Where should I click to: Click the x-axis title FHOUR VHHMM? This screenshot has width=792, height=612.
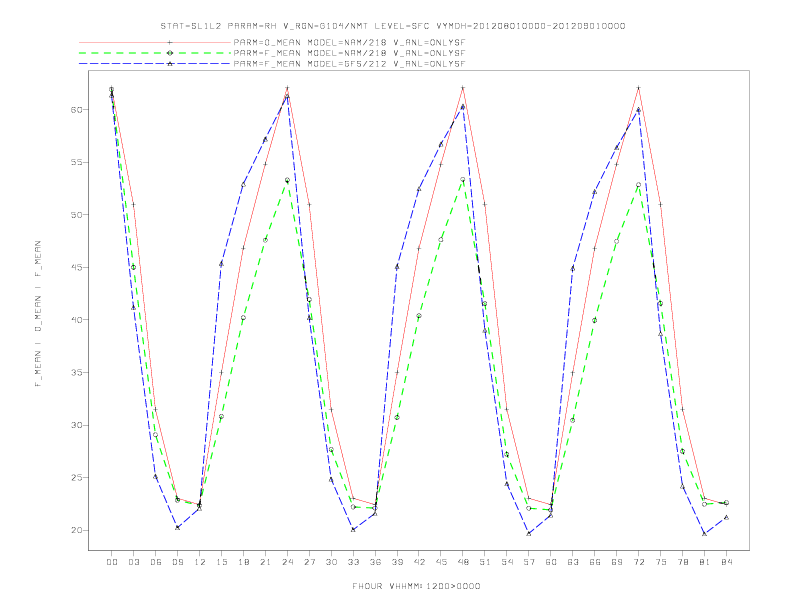416,586
